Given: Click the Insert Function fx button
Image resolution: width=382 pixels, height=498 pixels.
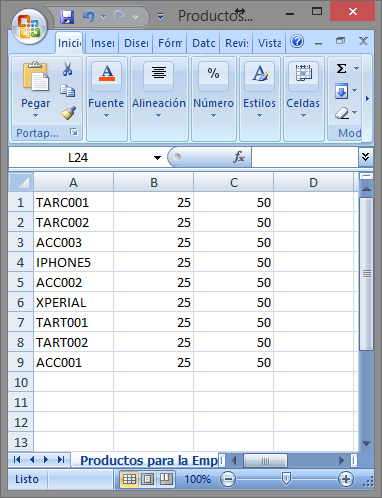Looking at the screenshot, I should tap(239, 157).
